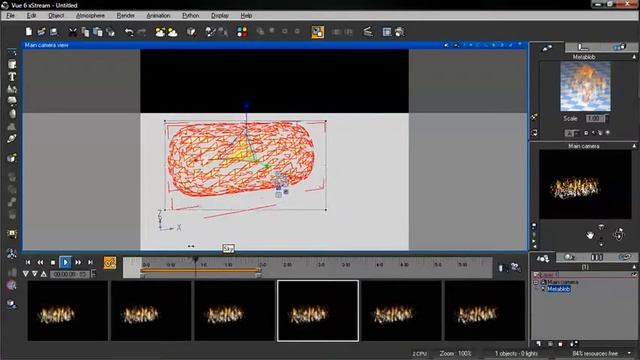Click the Redo arrow icon
Image resolution: width=640 pixels, height=360 pixels.
tap(142, 32)
